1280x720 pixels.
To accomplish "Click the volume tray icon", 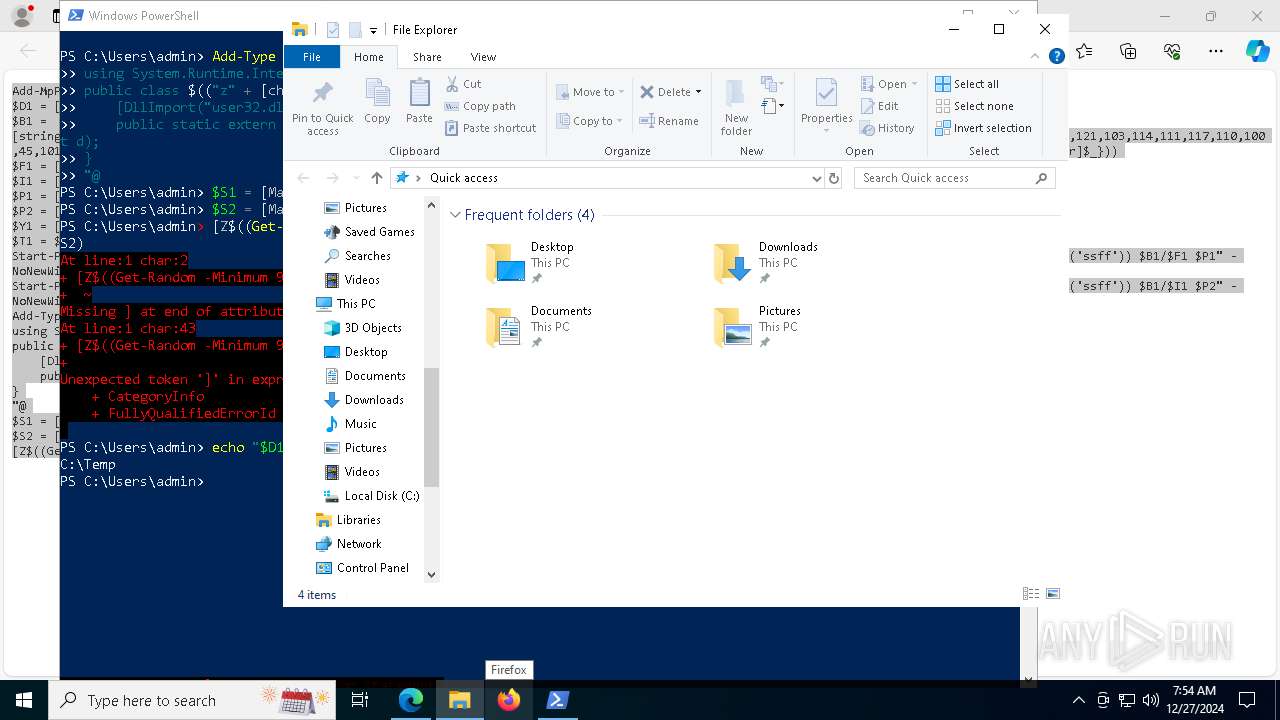I will click(1151, 700).
